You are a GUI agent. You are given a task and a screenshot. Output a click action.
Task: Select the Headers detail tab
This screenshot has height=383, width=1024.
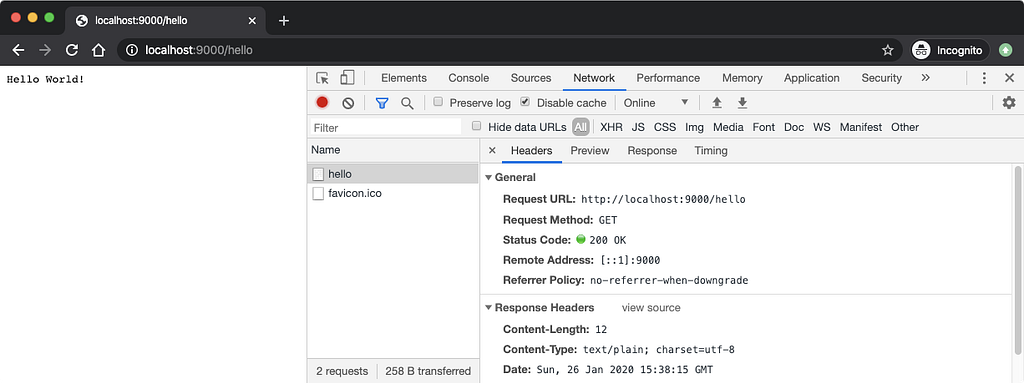532,150
